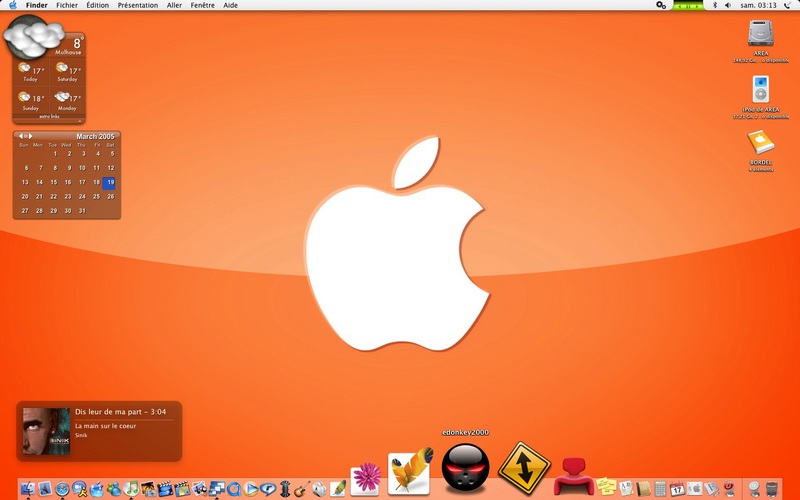Open the Finder menu

tap(37, 5)
